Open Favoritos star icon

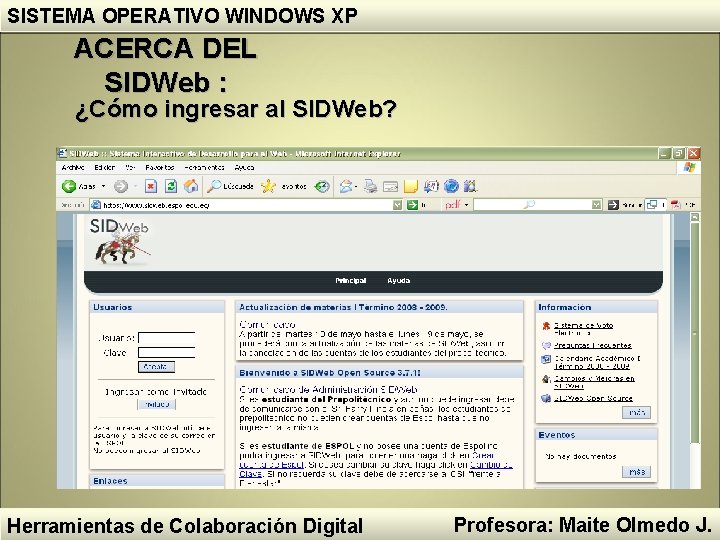(268, 186)
